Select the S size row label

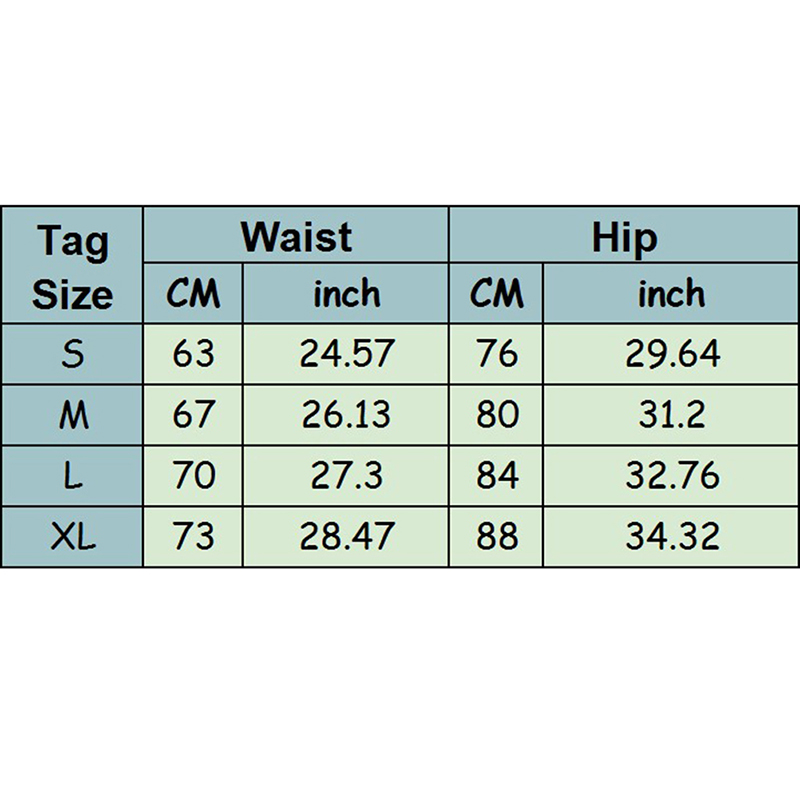point(72,354)
